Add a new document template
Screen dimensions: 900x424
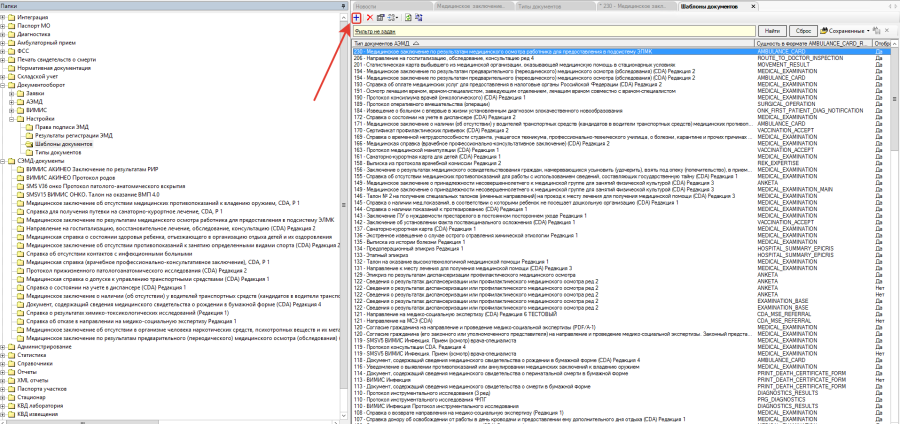356,18
